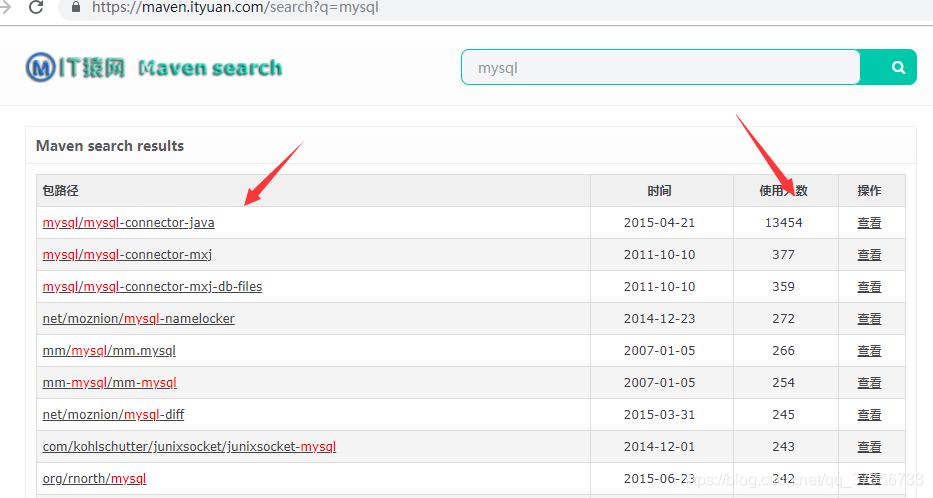Click usage count 254

coord(784,383)
